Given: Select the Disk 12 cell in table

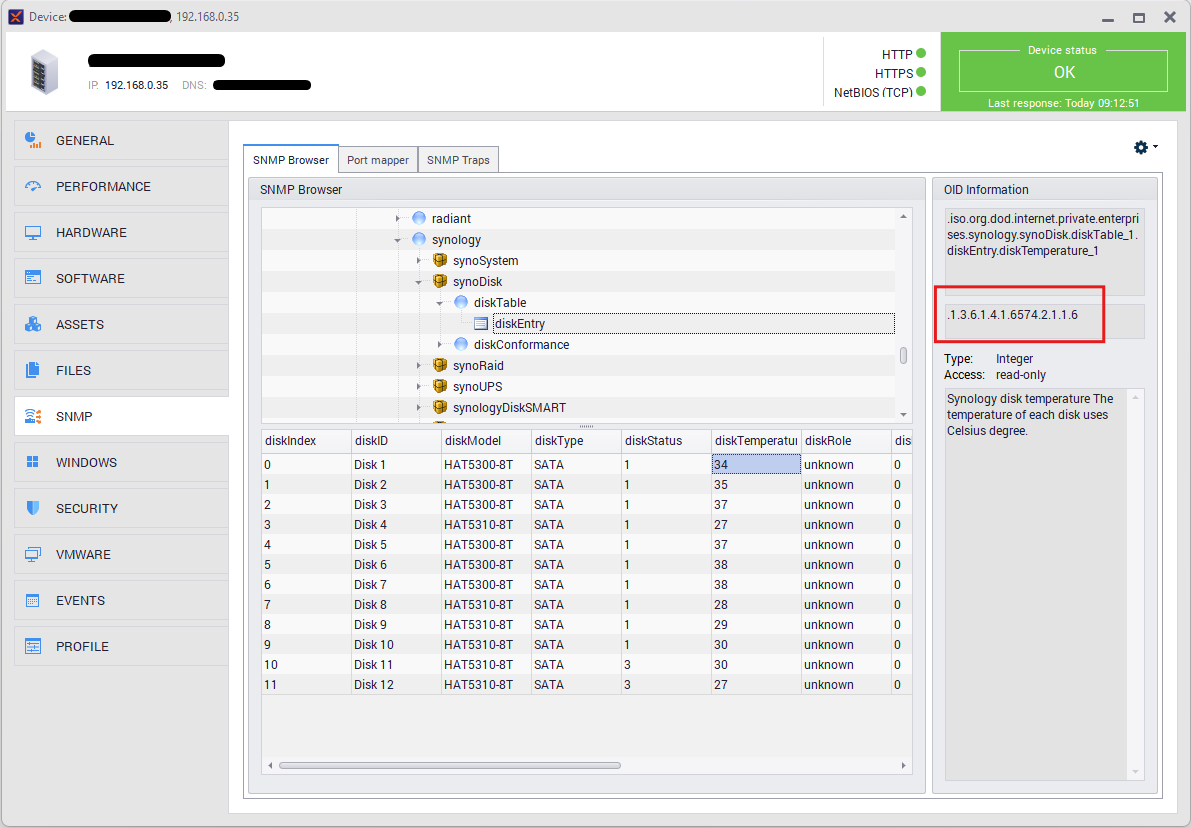Looking at the screenshot, I should tap(374, 685).
